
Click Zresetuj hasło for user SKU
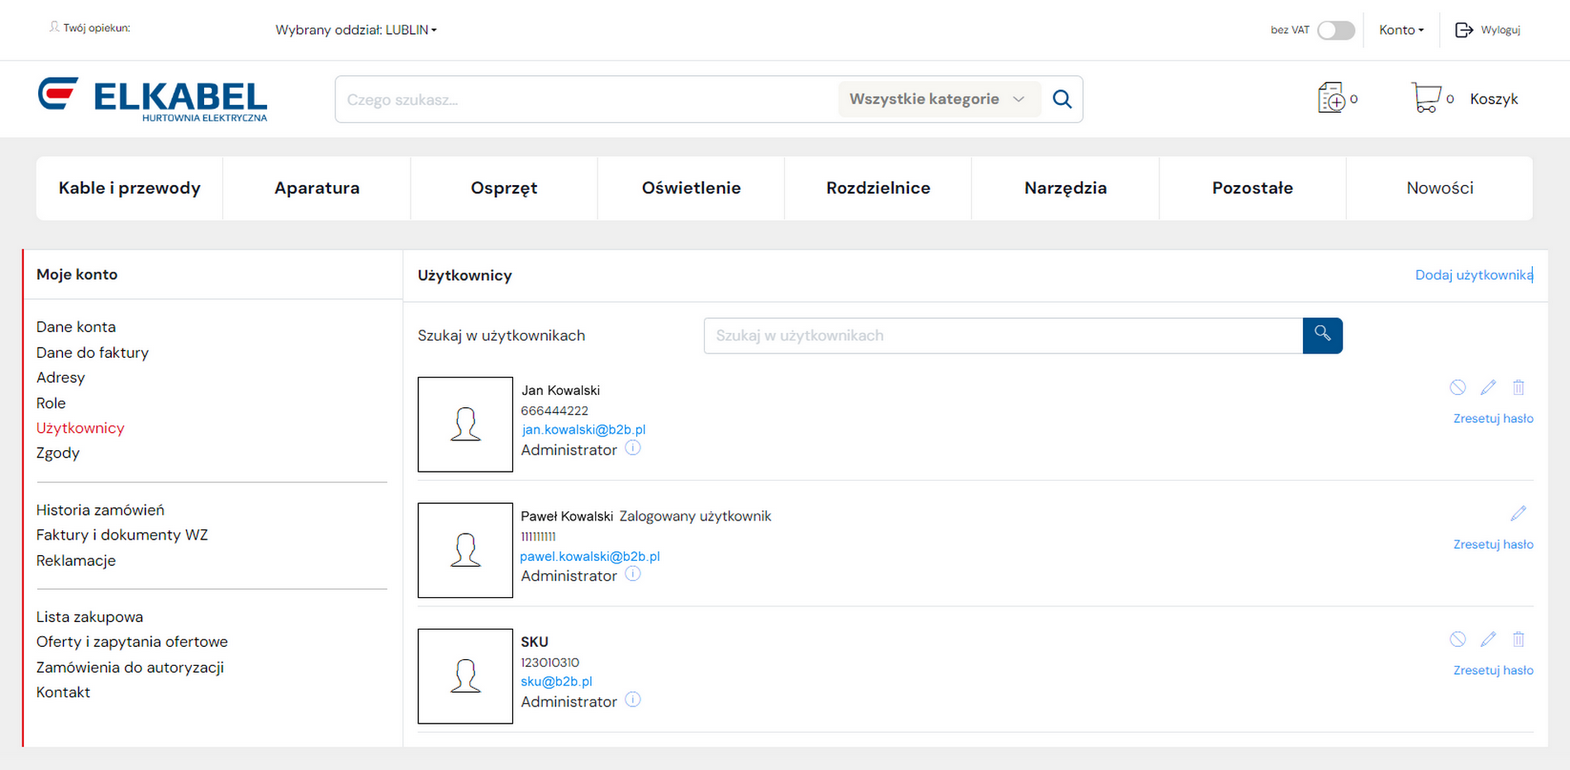point(1492,670)
